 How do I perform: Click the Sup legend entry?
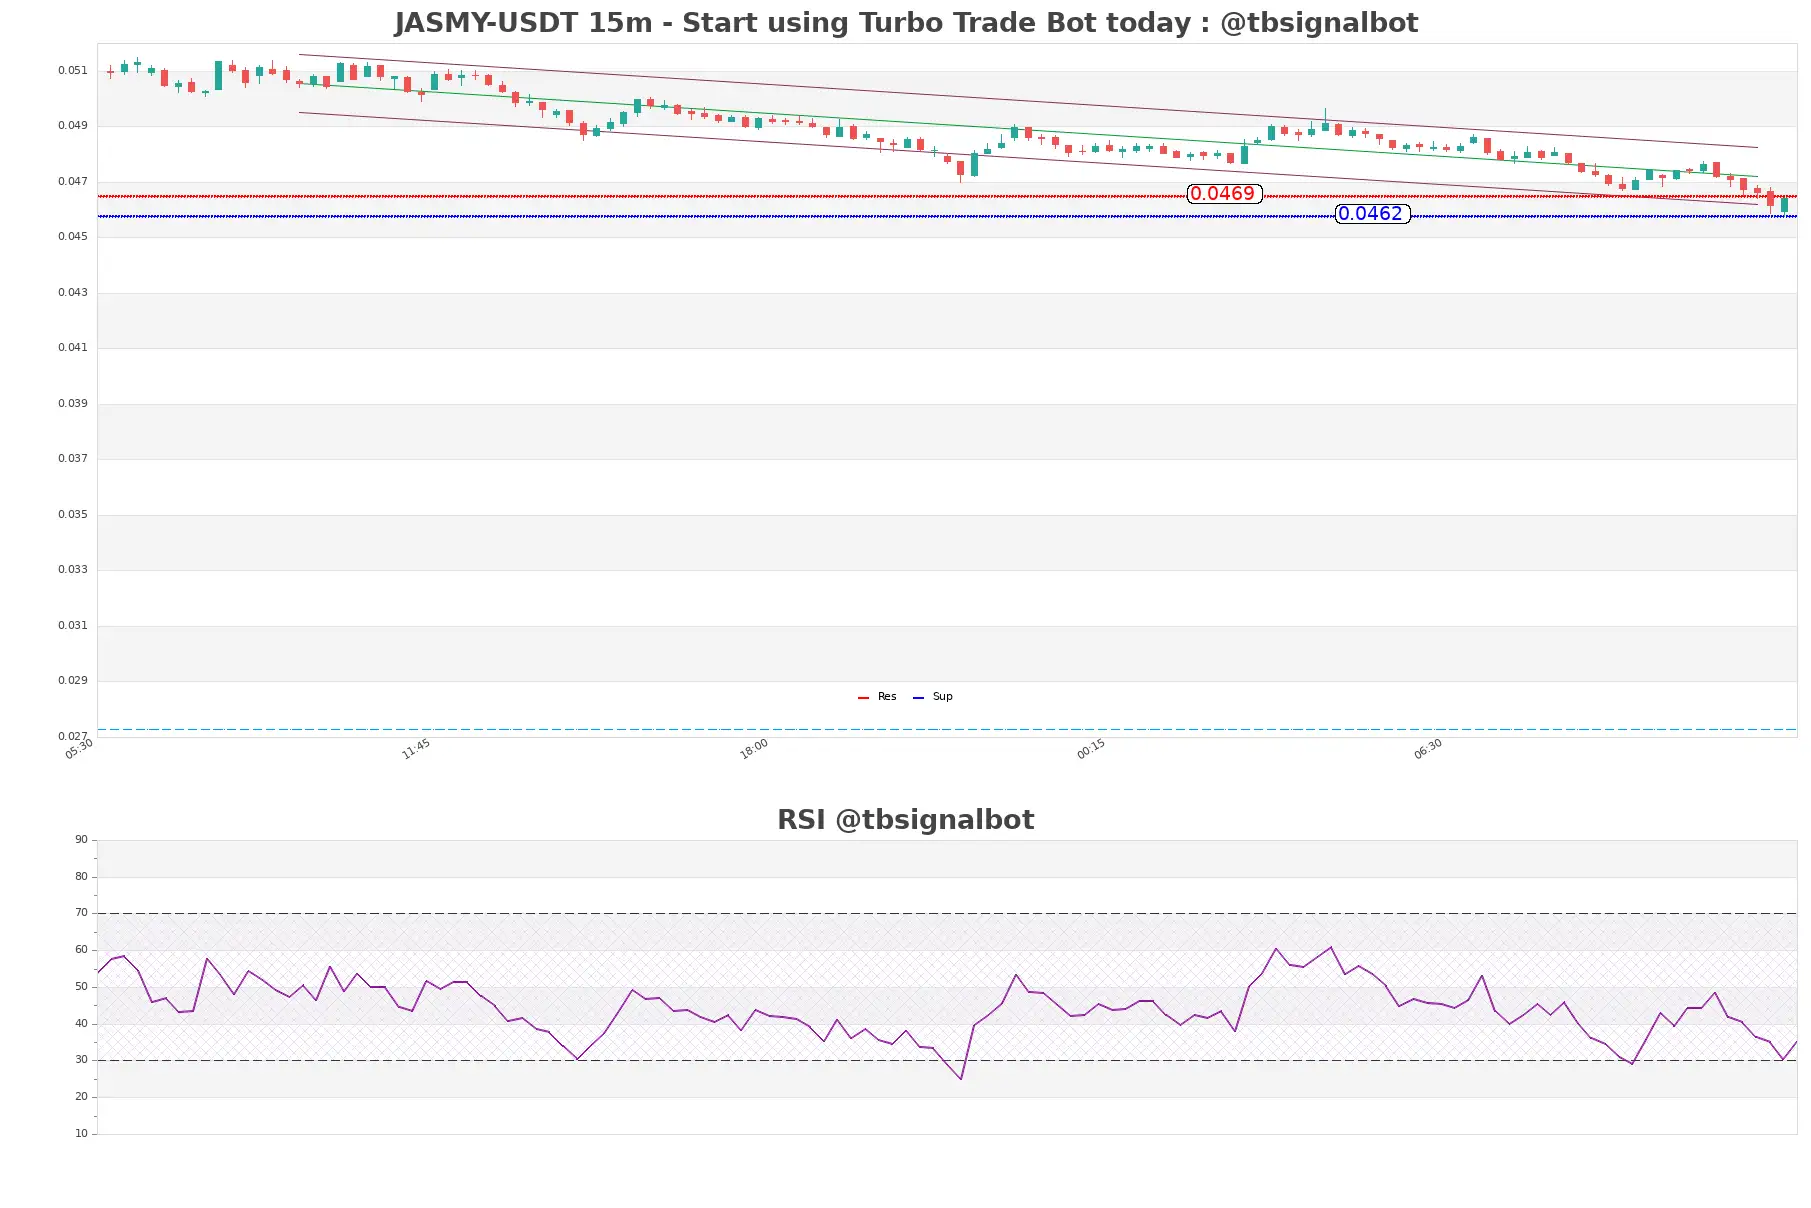coord(933,697)
